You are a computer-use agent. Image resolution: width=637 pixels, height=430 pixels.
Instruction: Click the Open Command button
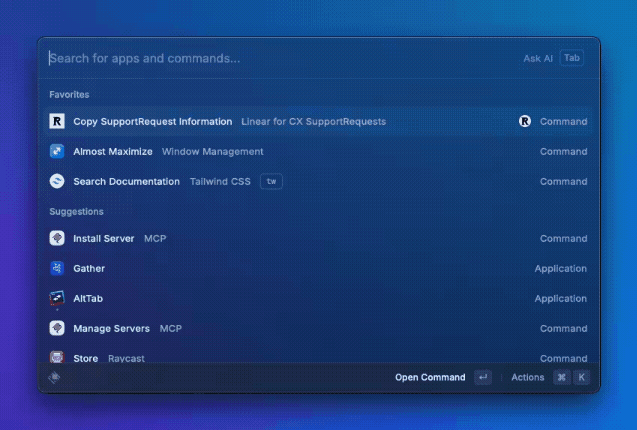pyautogui.click(x=430, y=378)
